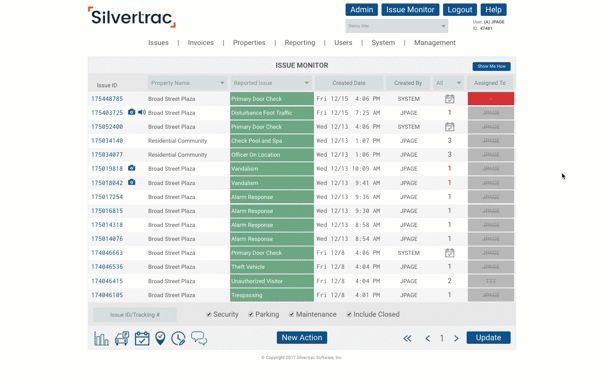Open issue link 174046415
This screenshot has width=608, height=384.
pyautogui.click(x=107, y=281)
